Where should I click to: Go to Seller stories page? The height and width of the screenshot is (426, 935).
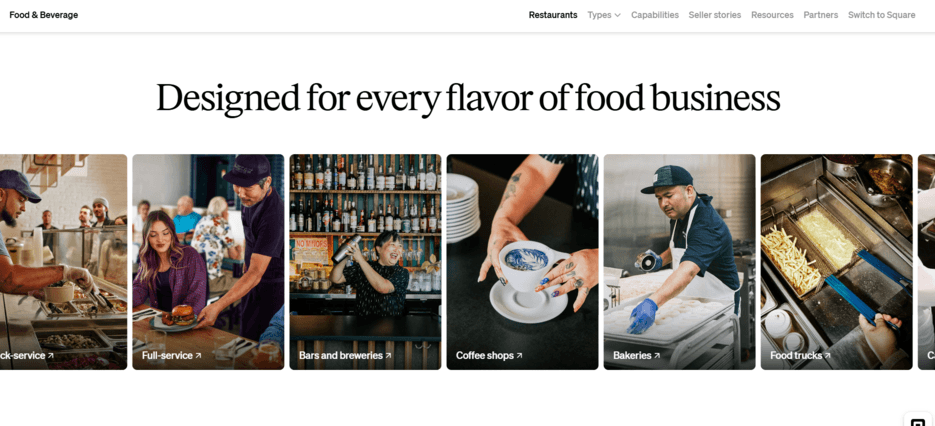[714, 15]
